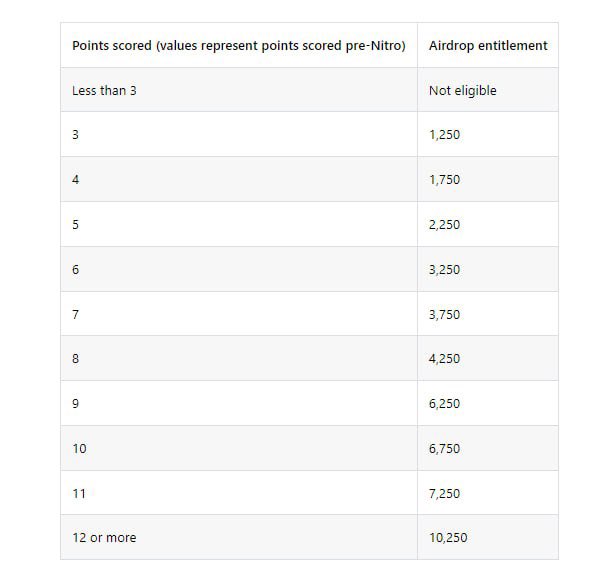Image resolution: width=598 pixels, height=588 pixels.
Task: Select the points cell showing 10
Action: [239, 448]
